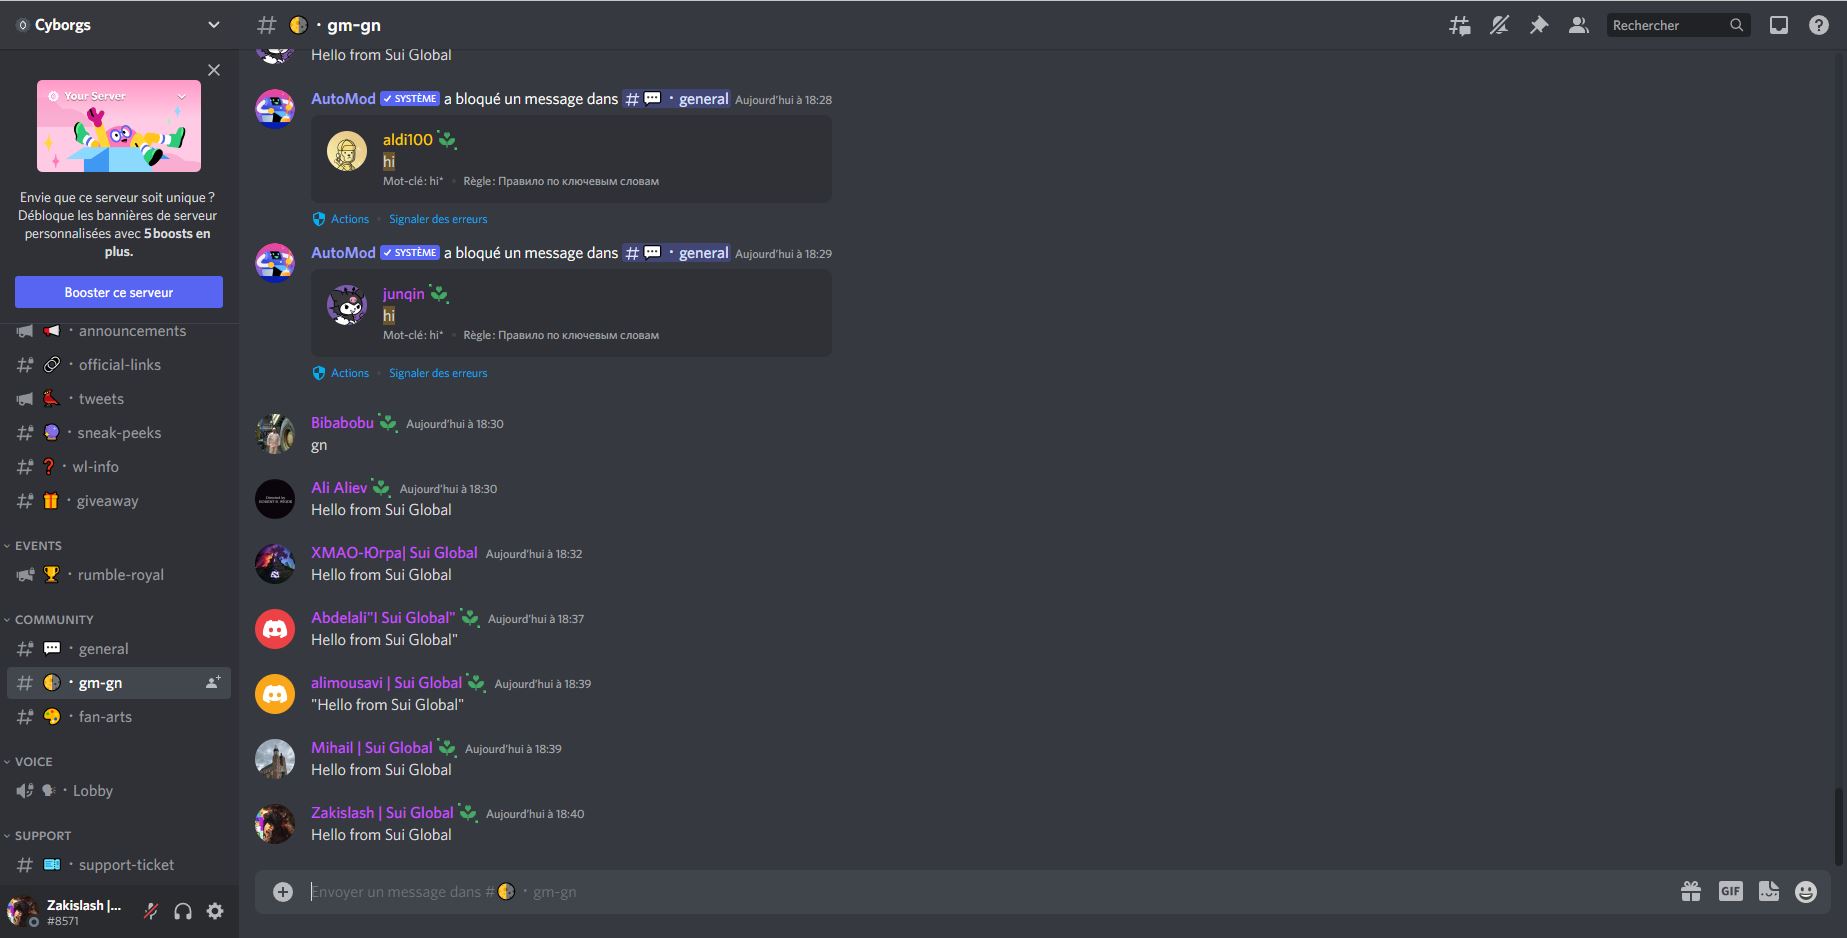Open the help icon
Image resolution: width=1847 pixels, height=938 pixels.
point(1819,25)
